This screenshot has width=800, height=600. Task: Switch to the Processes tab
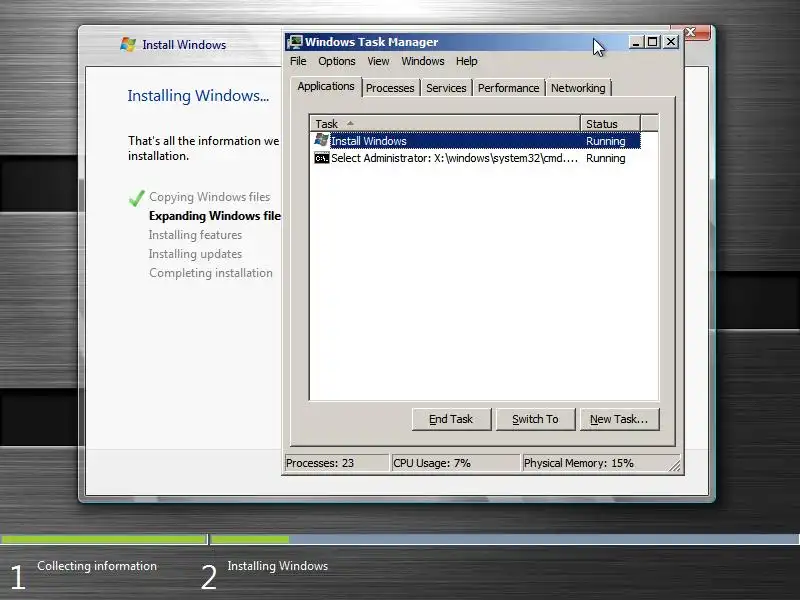(390, 88)
